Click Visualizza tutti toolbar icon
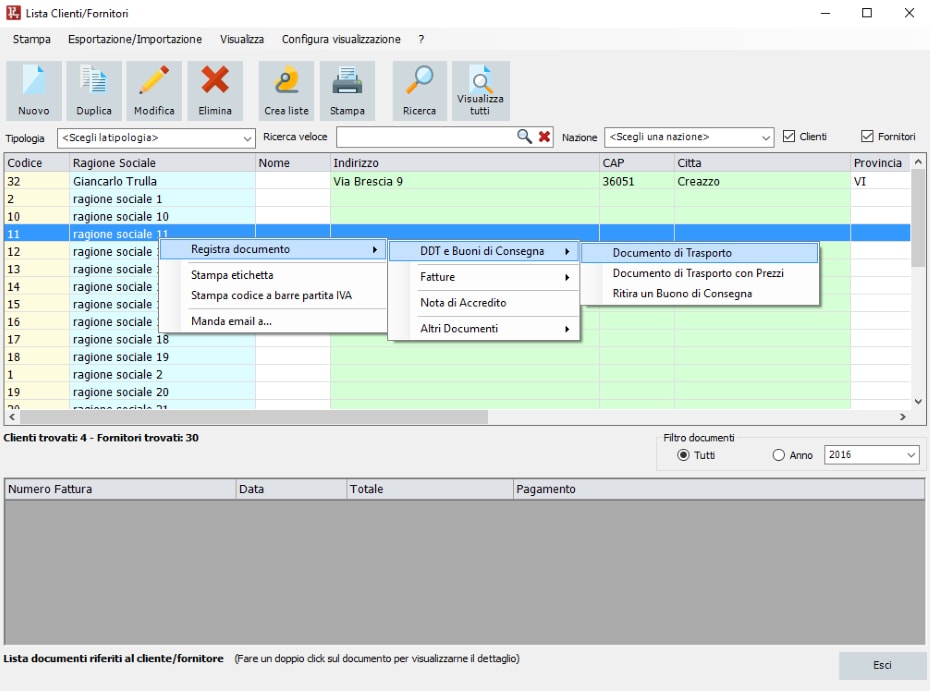This screenshot has width=930, height=691. click(x=480, y=91)
